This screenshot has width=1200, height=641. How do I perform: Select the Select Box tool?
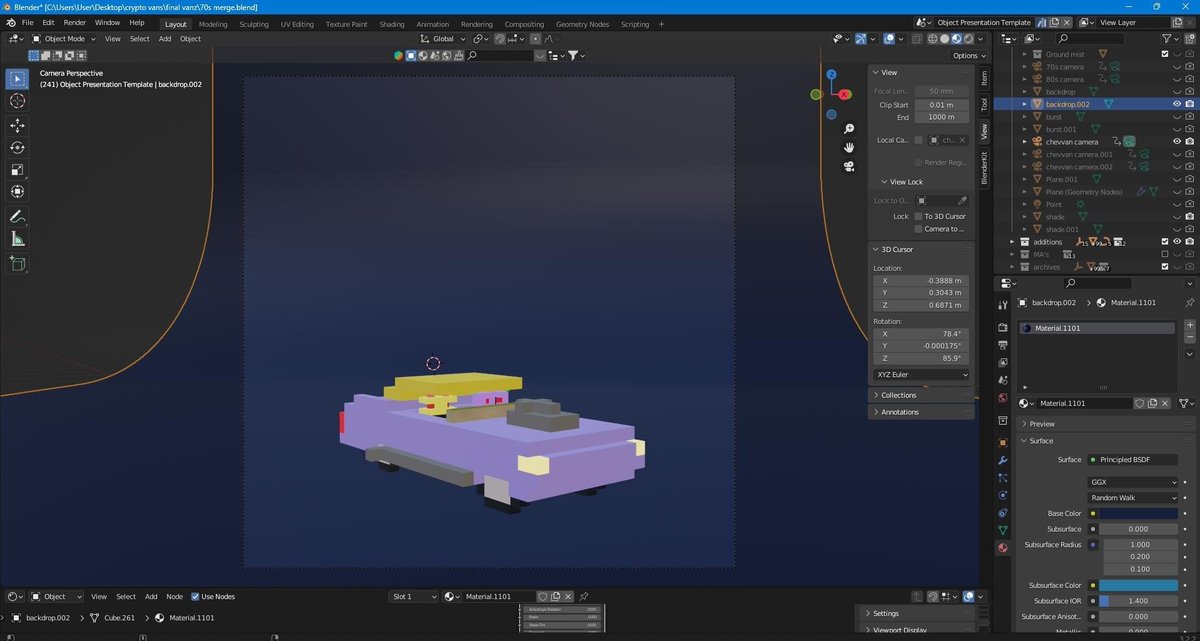pyautogui.click(x=18, y=78)
